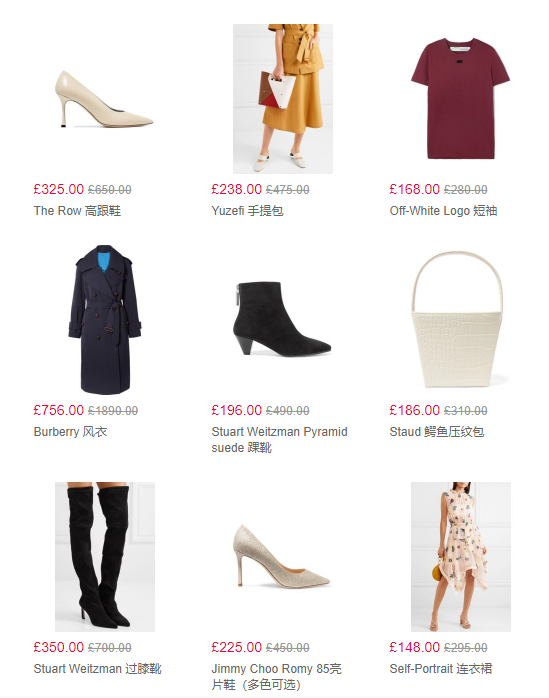Open the navy Burberry trench coat image

click(105, 320)
